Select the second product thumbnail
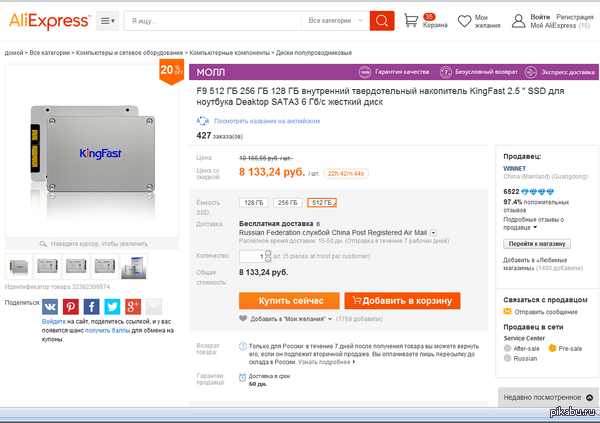This screenshot has height=423, width=600. [47, 266]
